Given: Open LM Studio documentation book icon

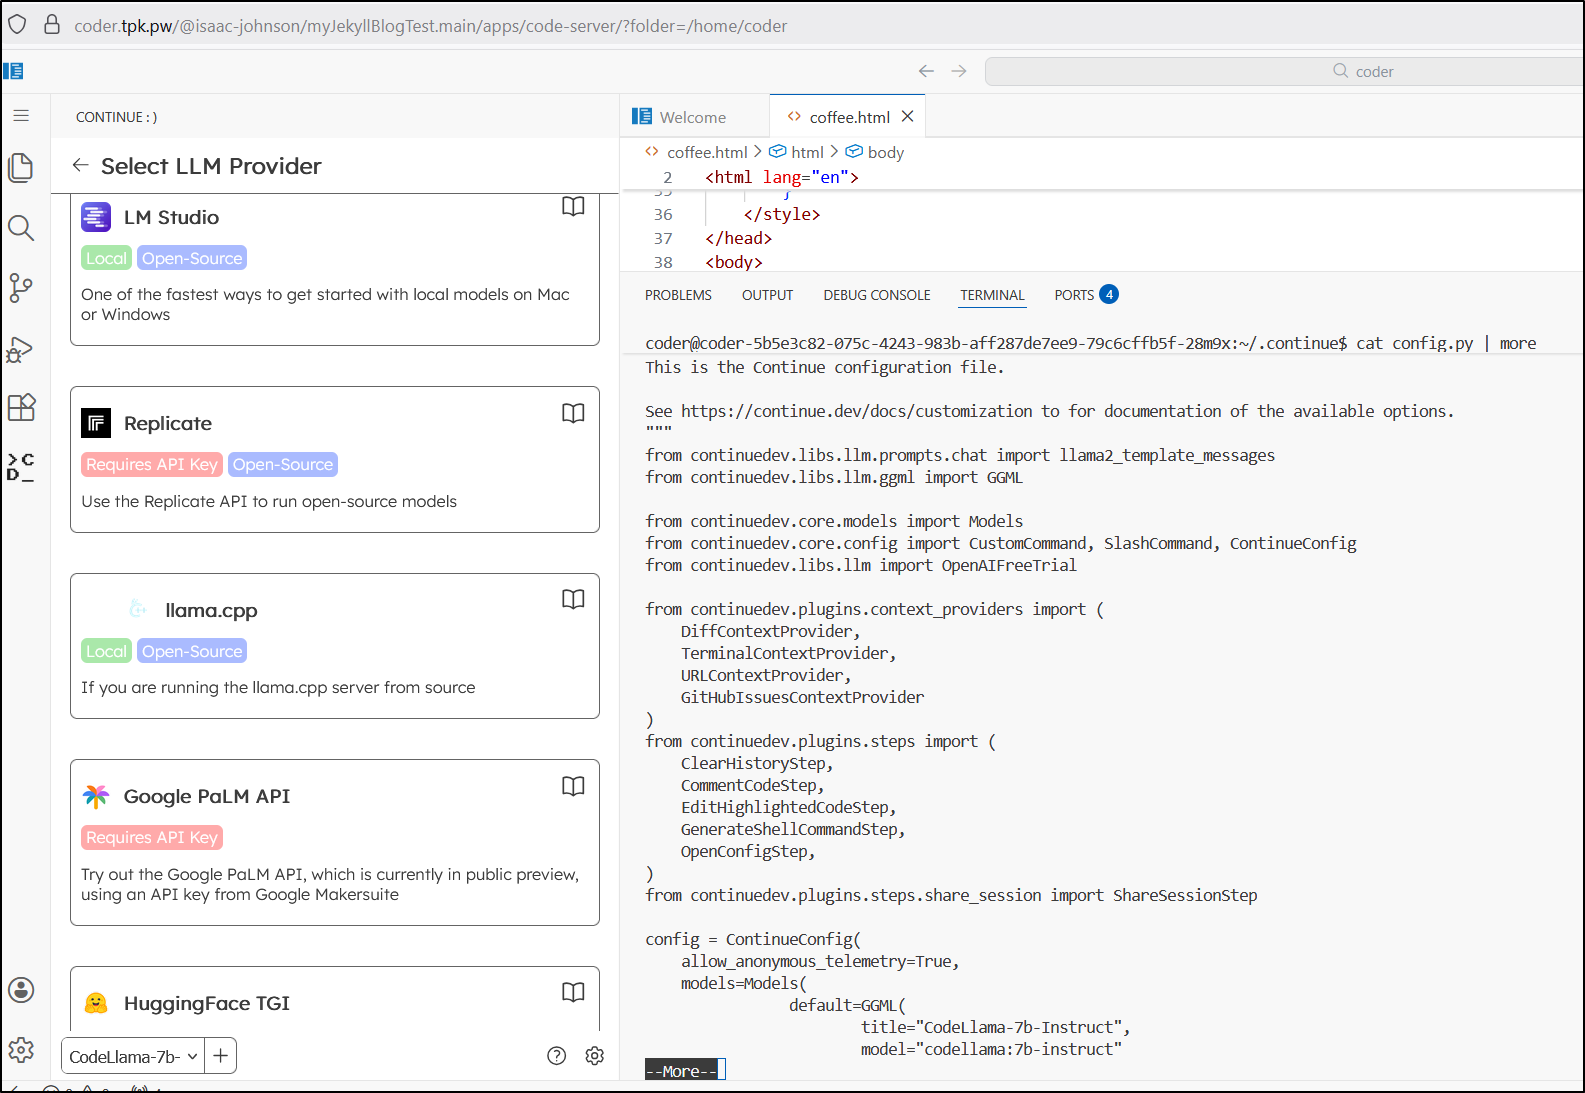Looking at the screenshot, I should (573, 207).
